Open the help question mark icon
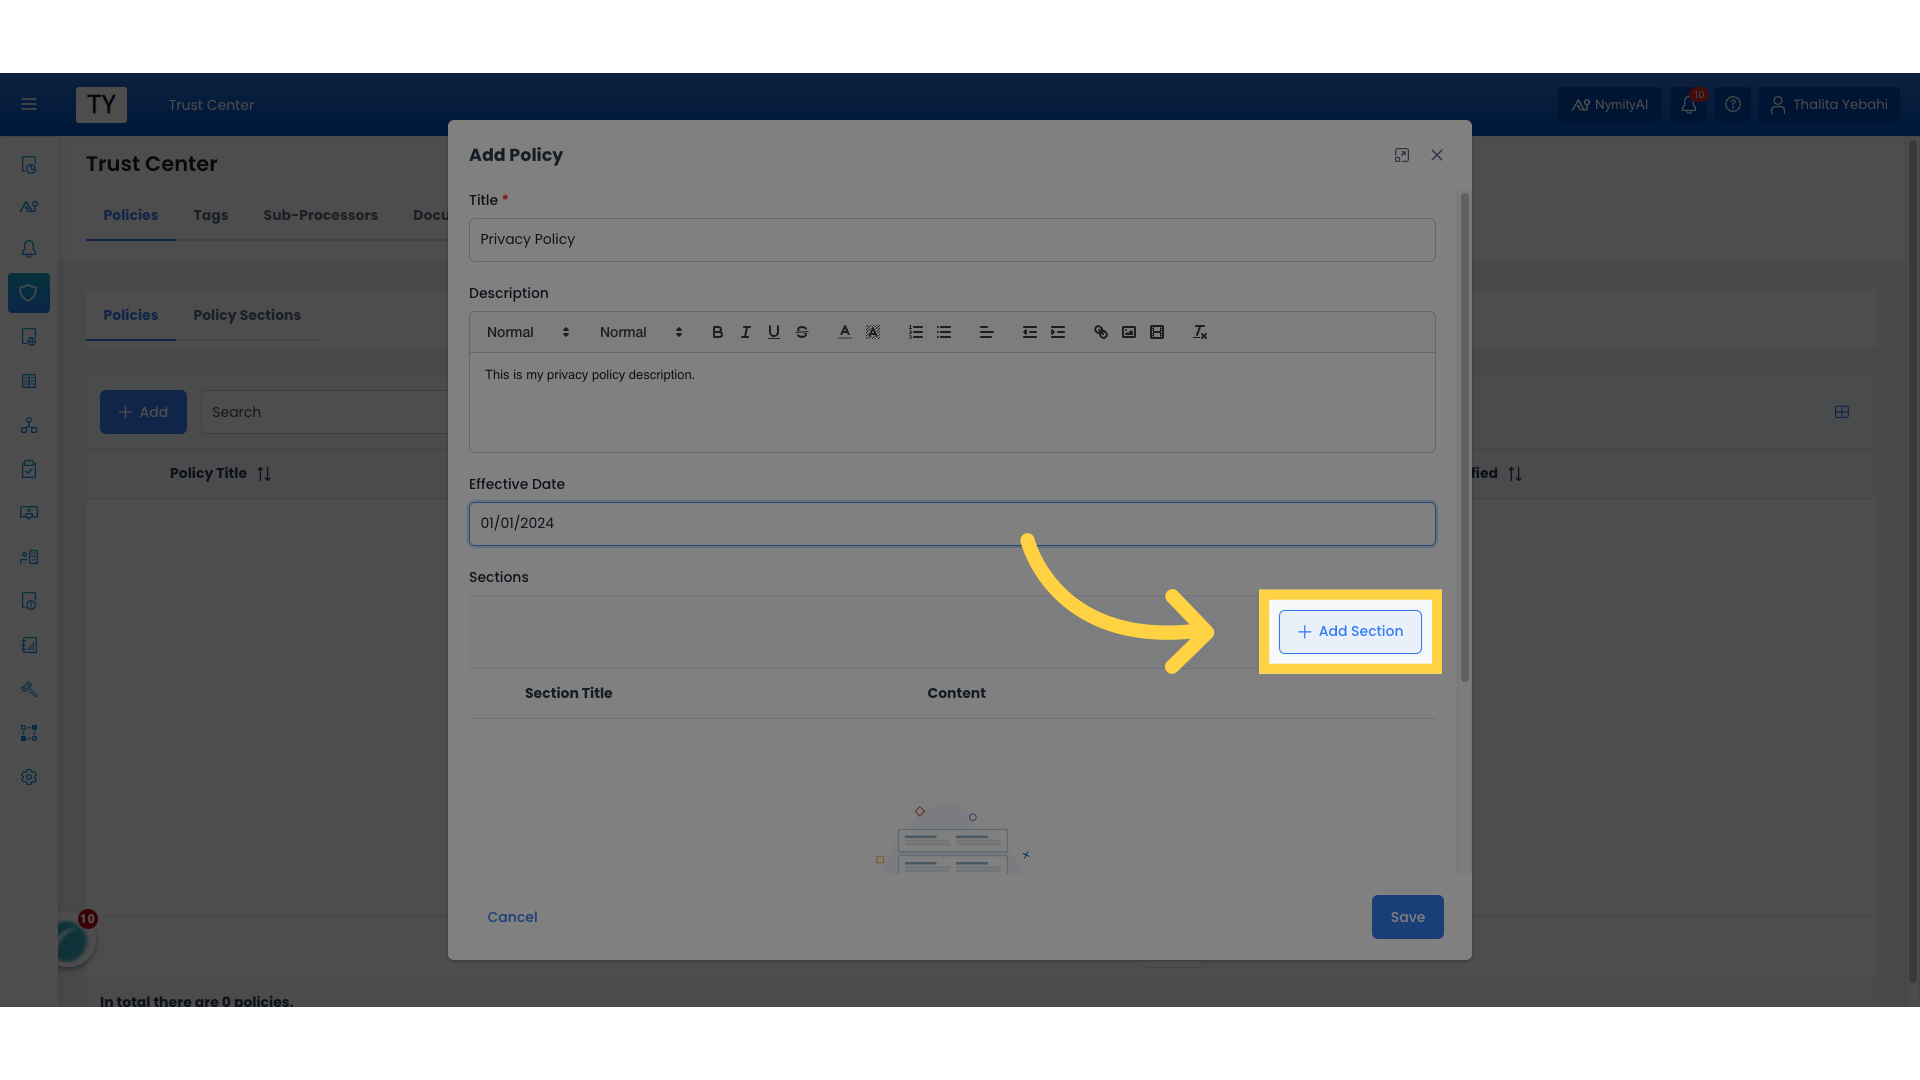Image resolution: width=1920 pixels, height=1080 pixels. tap(1733, 104)
